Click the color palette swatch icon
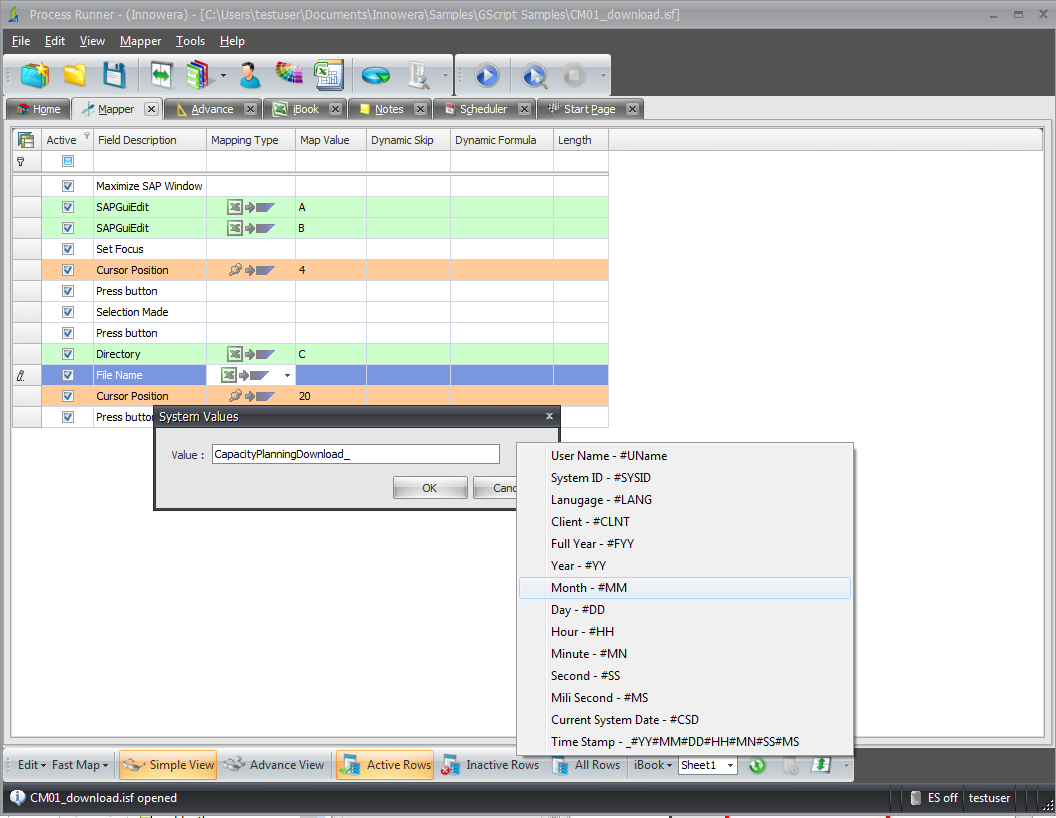The height and width of the screenshot is (818, 1056). pyautogui.click(x=289, y=75)
